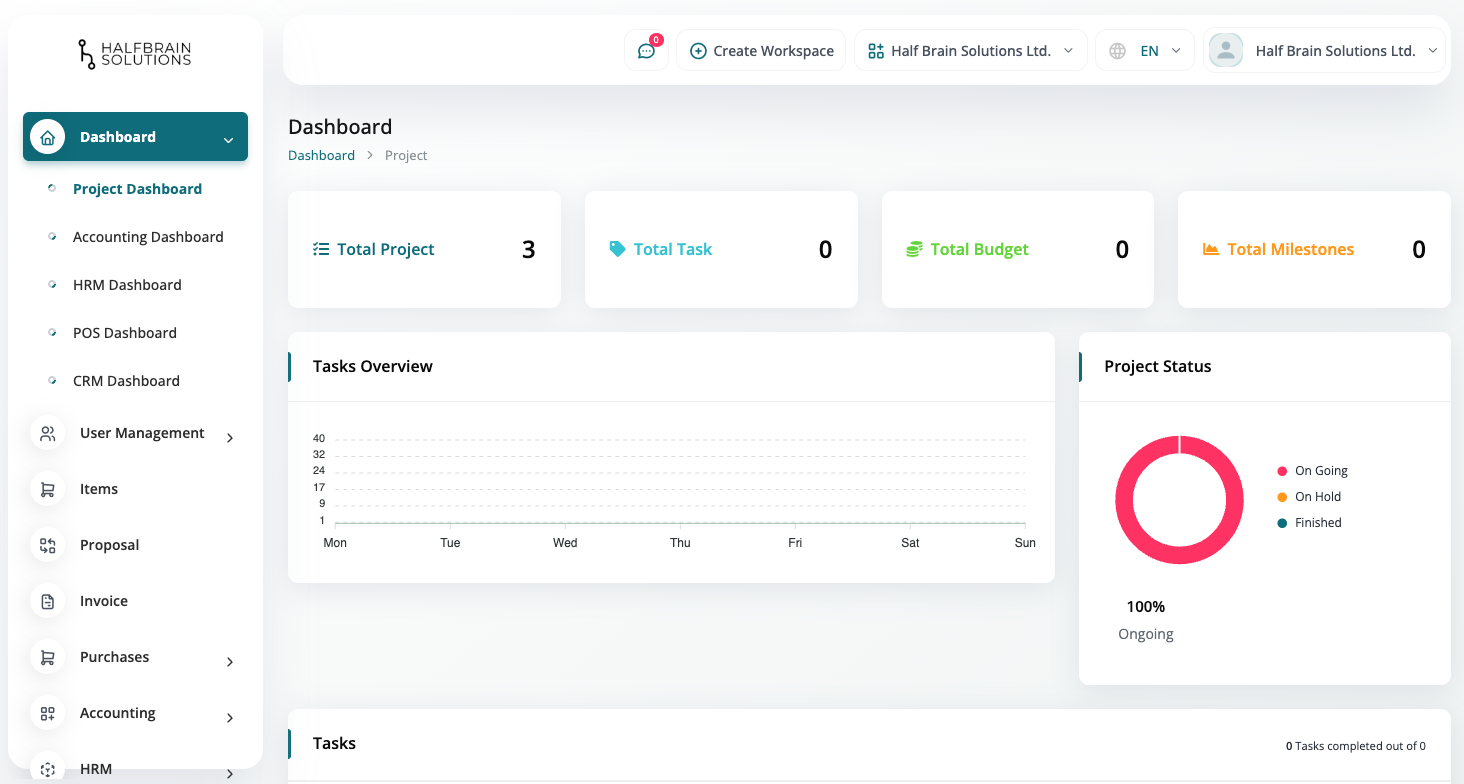Click the User Management people icon
Viewport: 1464px width, 784px height.
pos(47,433)
